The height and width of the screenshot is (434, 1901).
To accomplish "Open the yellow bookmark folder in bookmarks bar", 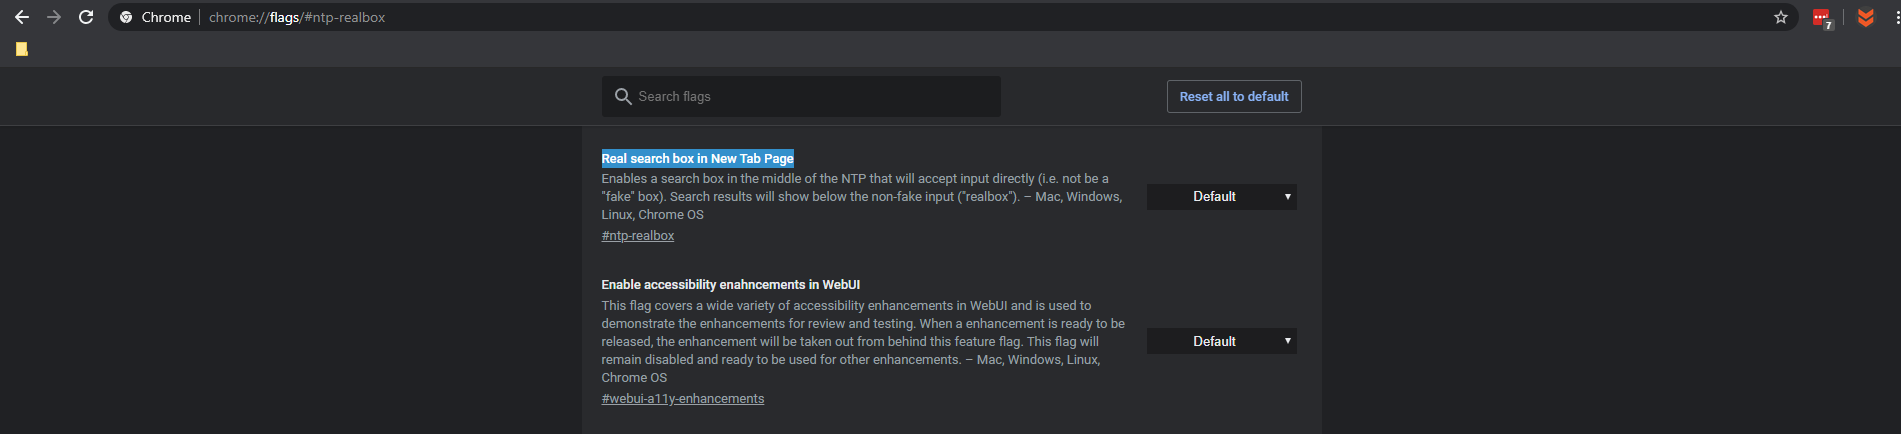I will tap(21, 49).
